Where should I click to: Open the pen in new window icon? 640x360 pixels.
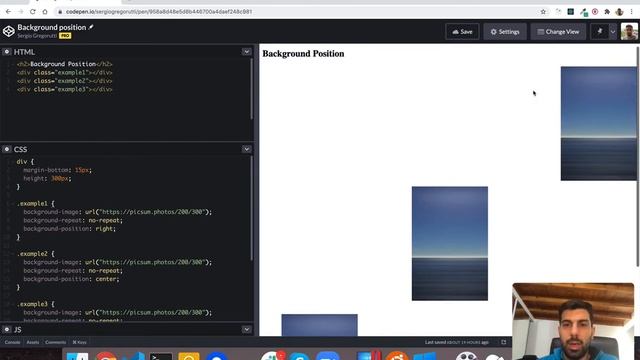[503, 342]
